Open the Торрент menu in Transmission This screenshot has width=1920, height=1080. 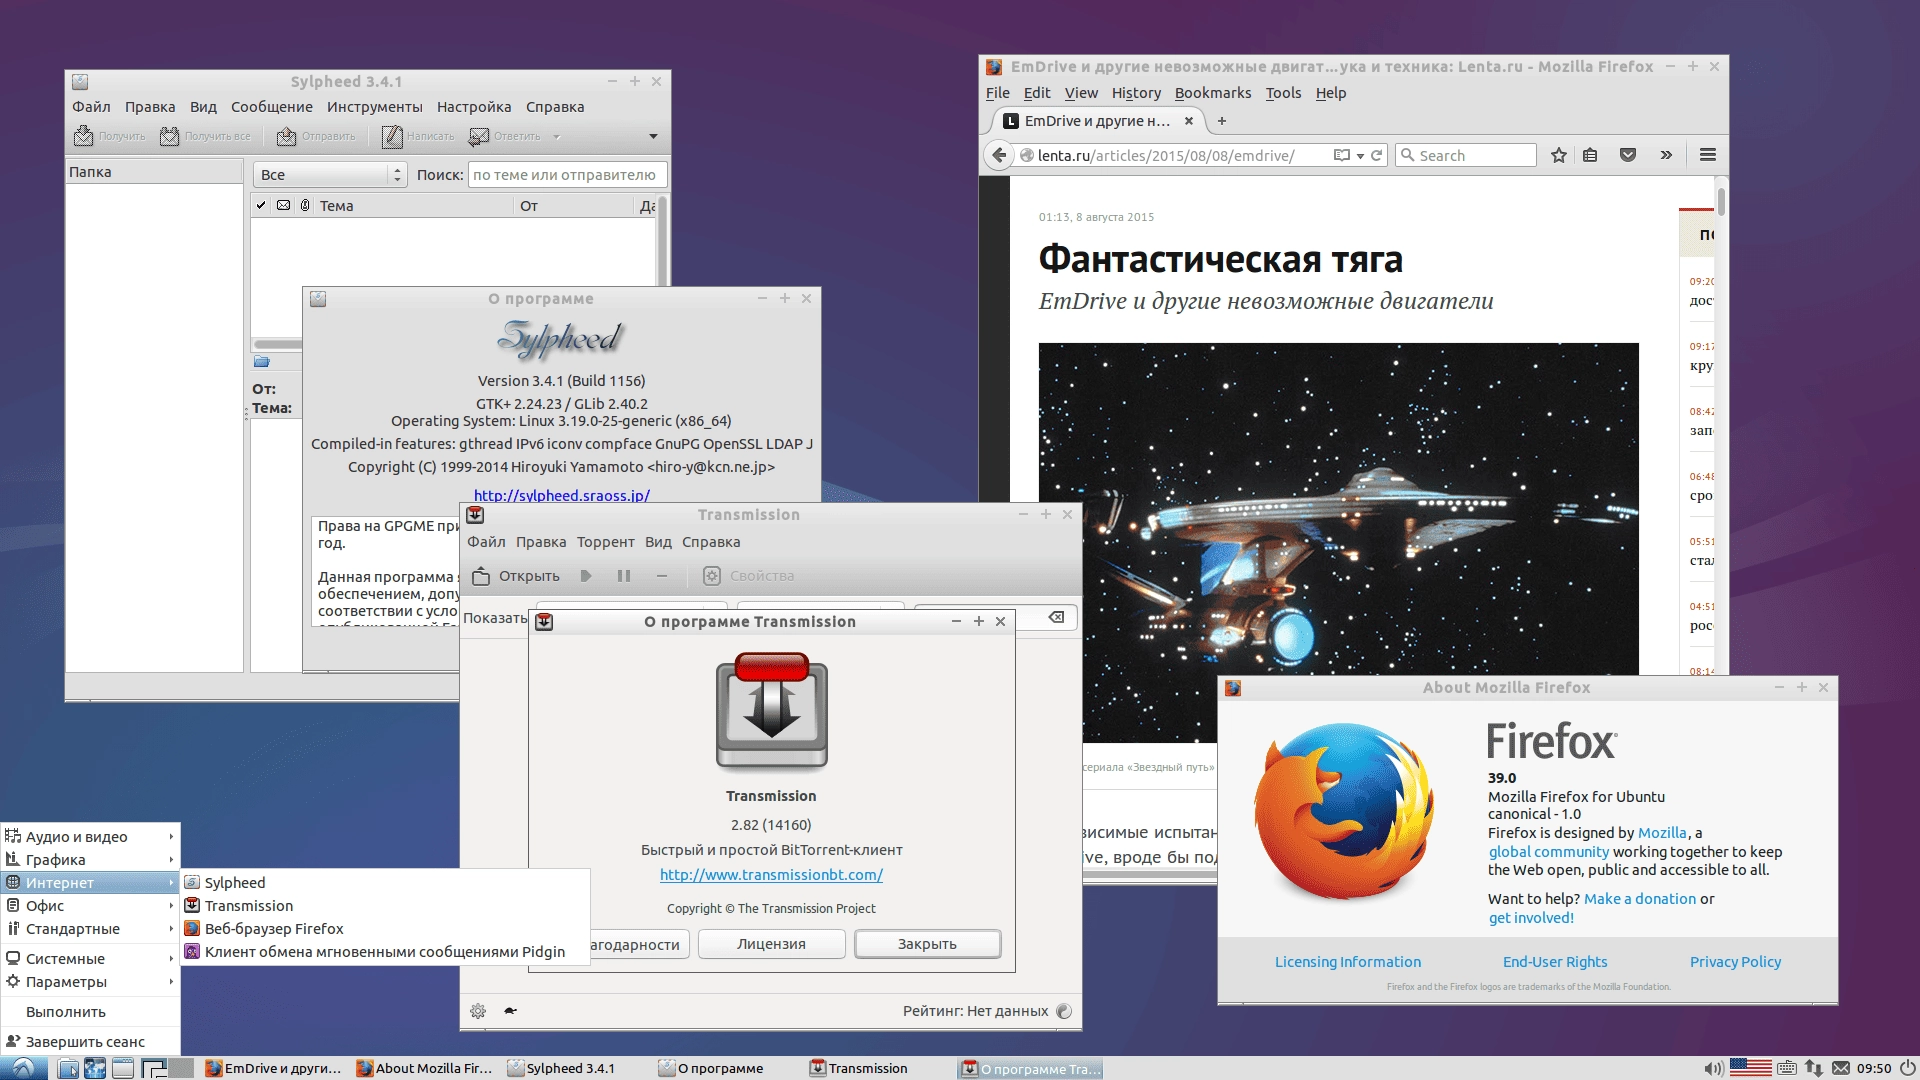[605, 542]
